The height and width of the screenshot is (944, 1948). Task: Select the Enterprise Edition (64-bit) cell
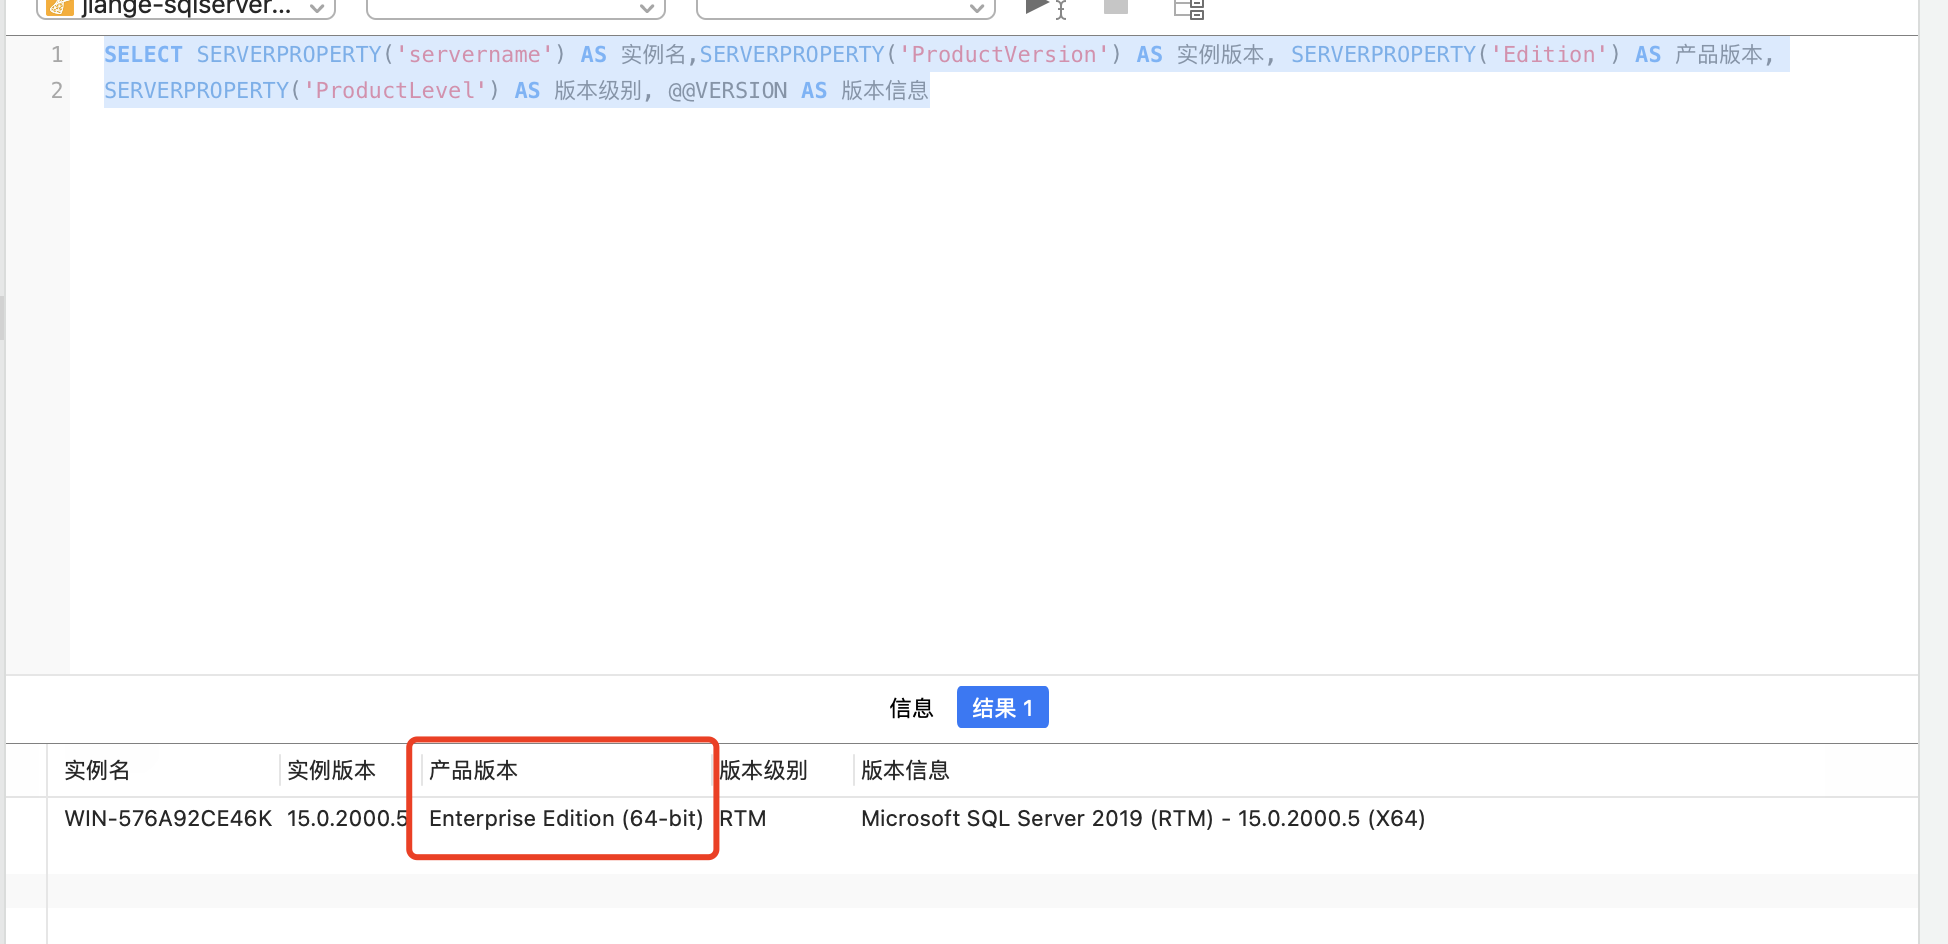pos(565,819)
